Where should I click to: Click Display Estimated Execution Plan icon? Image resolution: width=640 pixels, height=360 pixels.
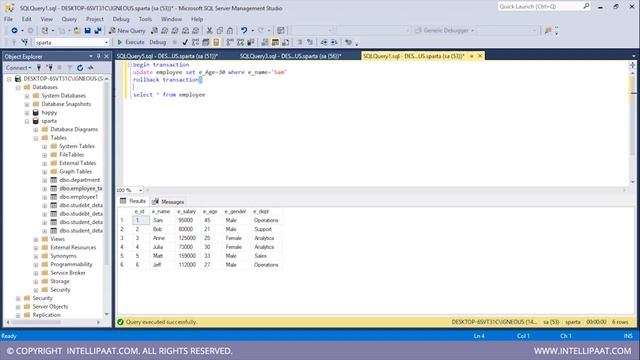tap(196, 42)
